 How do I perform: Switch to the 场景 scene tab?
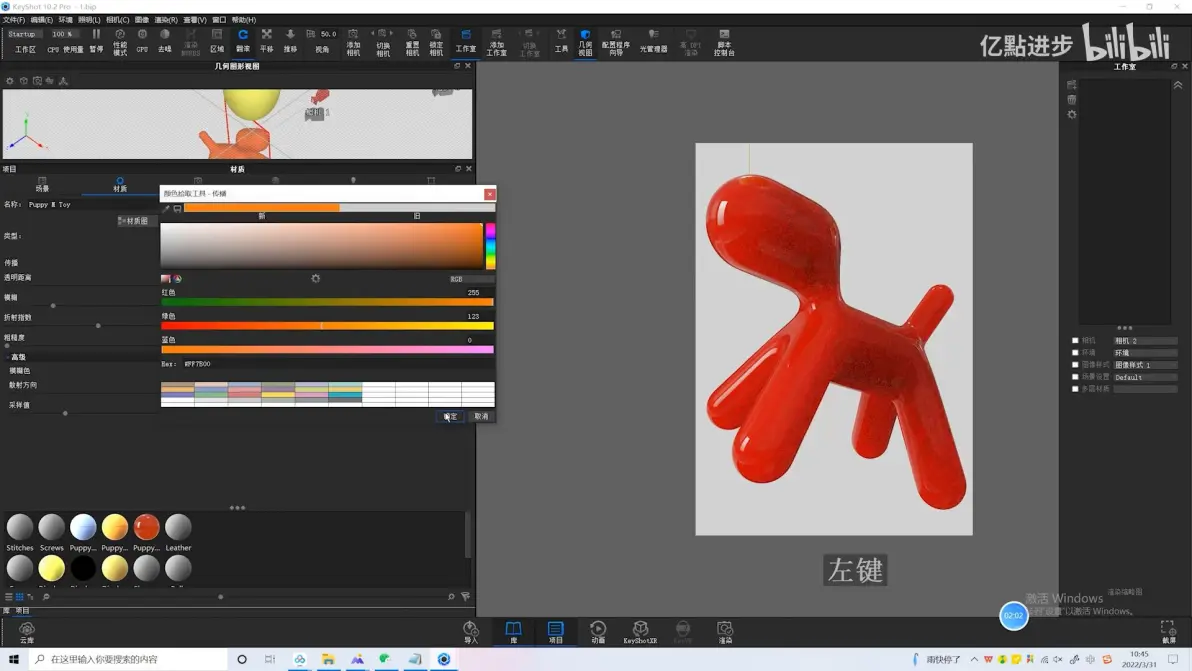[42, 185]
